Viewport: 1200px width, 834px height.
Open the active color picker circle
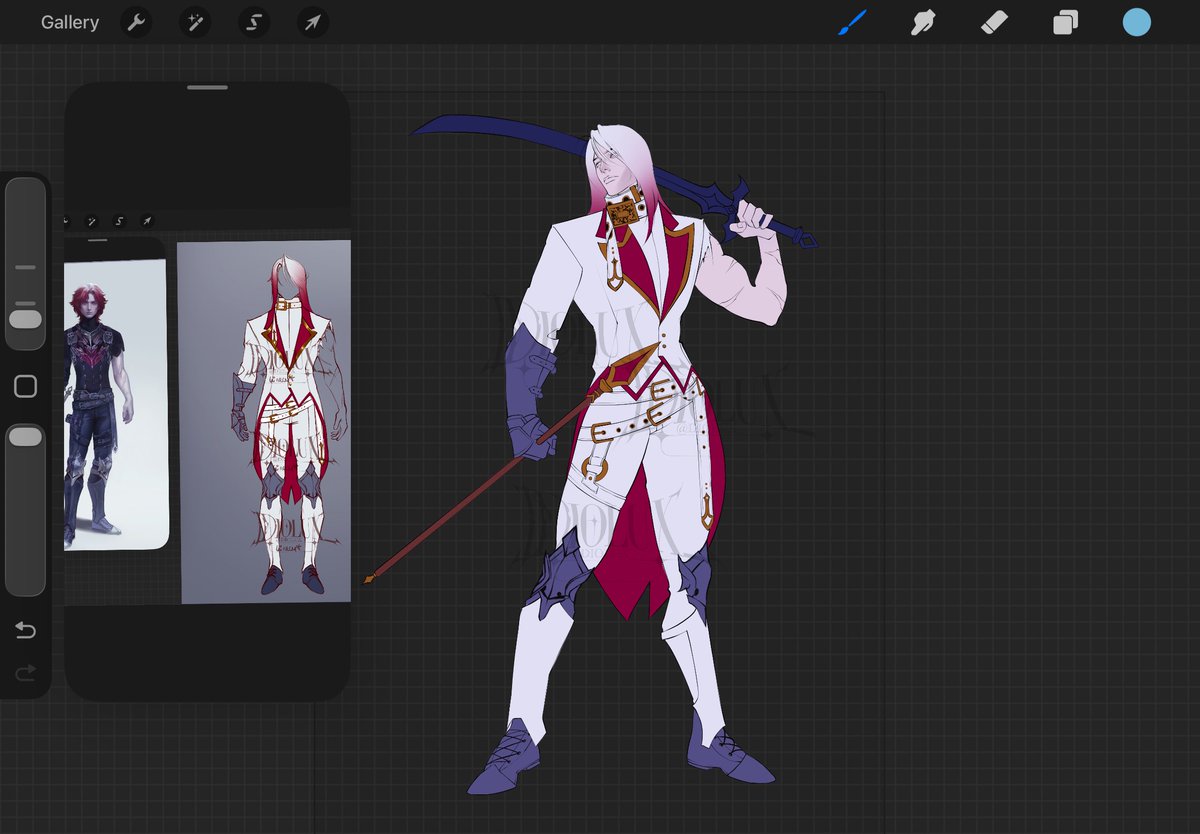1137,22
